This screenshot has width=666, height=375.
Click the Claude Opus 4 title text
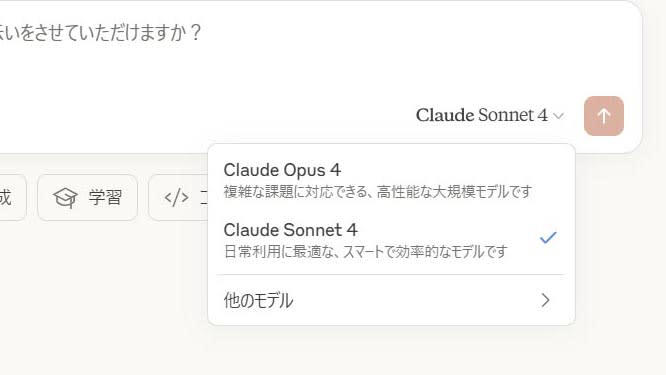coord(282,170)
